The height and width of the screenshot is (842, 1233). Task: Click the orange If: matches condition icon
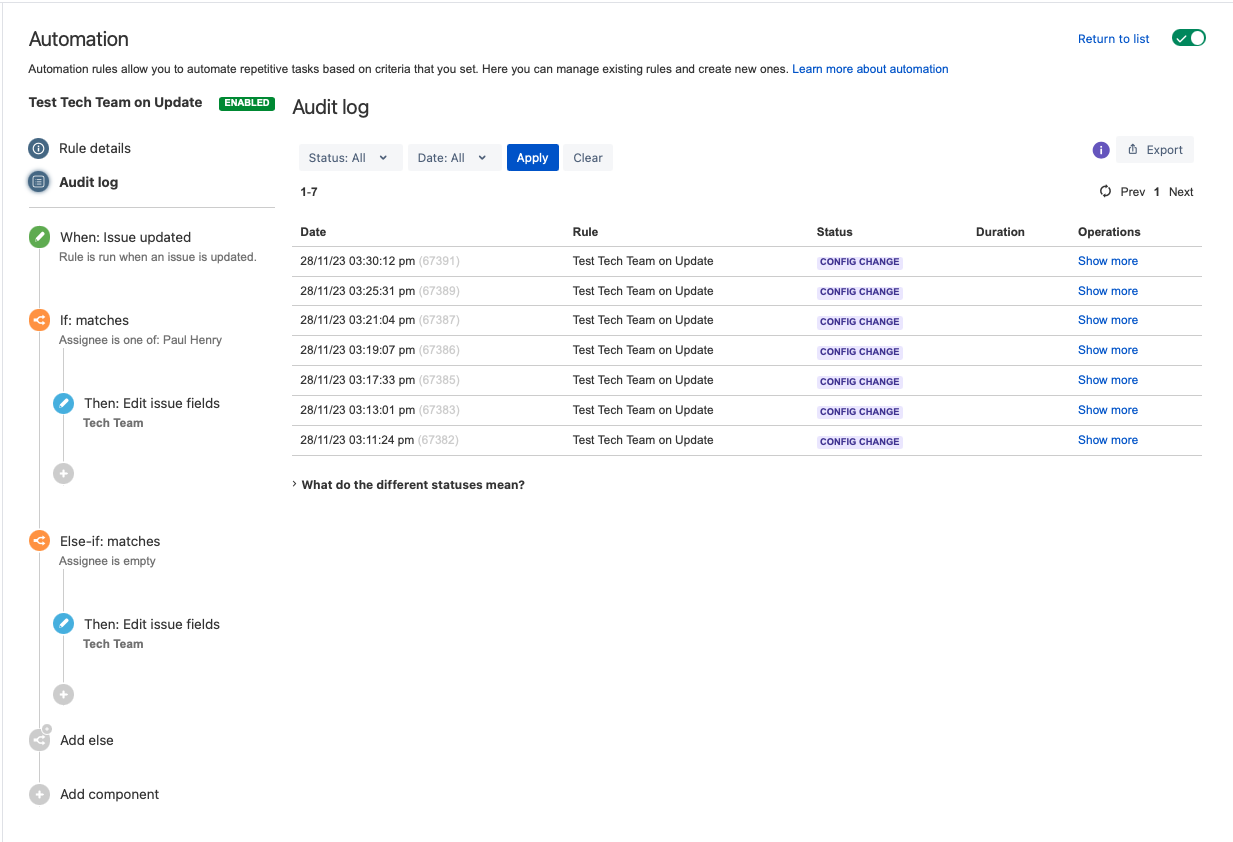pos(39,320)
